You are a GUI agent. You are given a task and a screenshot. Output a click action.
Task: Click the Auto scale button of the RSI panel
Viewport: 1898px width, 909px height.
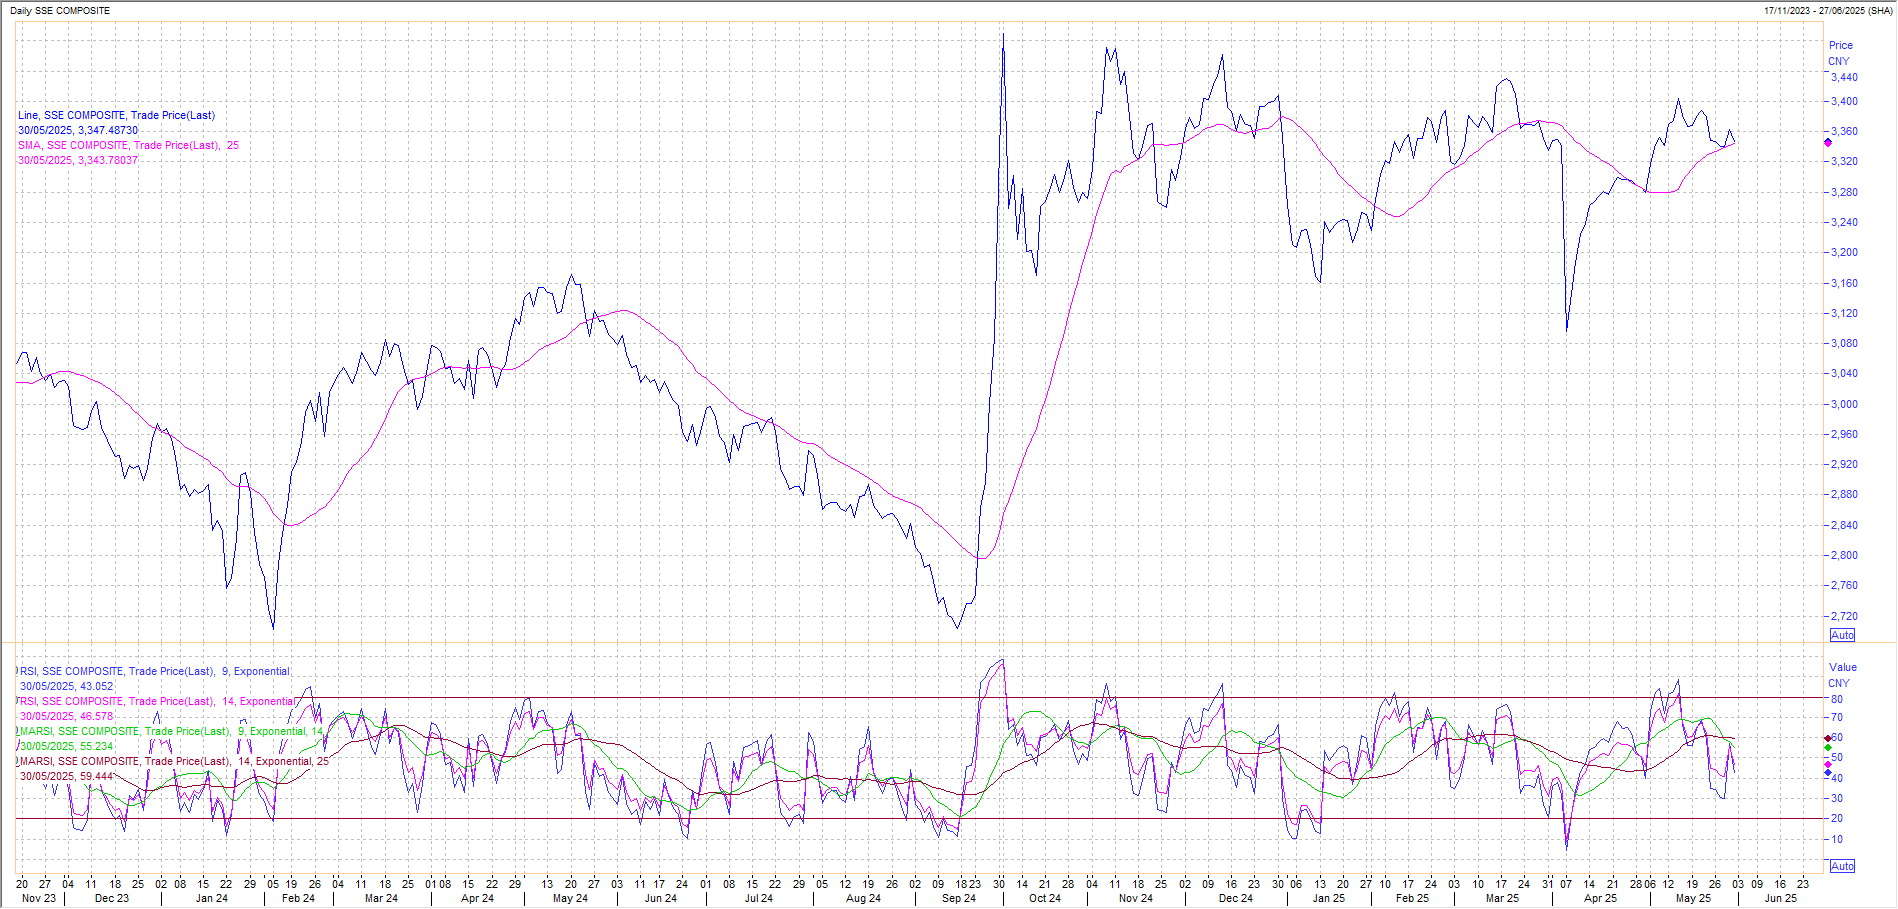click(x=1842, y=866)
